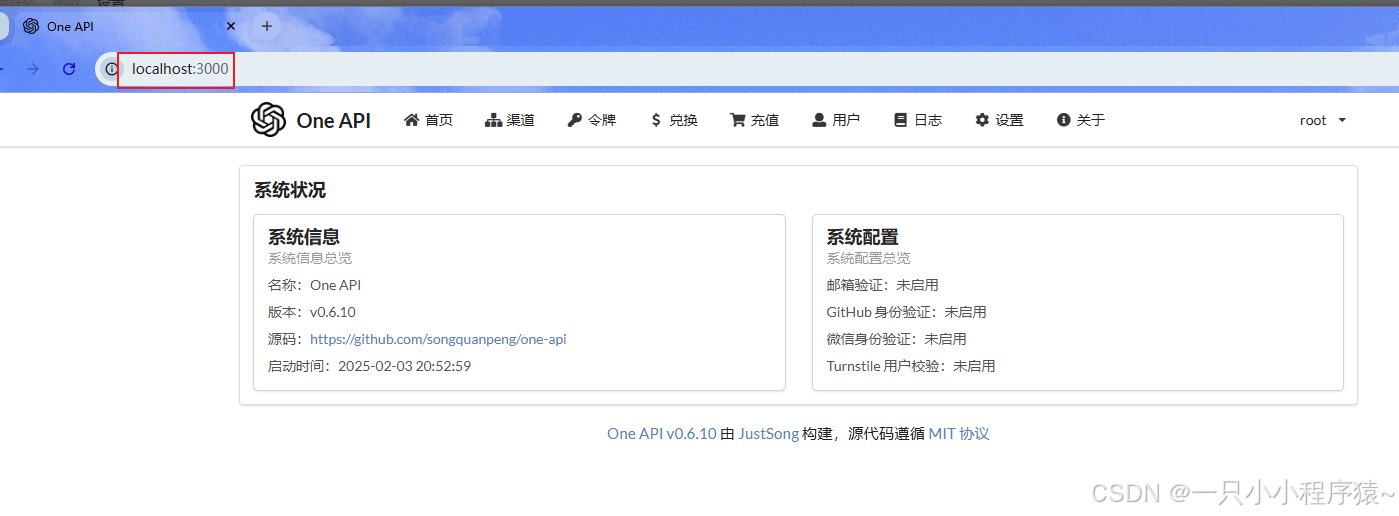The width and height of the screenshot is (1399, 516).
Task: Open the JustSong footer link
Action: [x=768, y=434]
